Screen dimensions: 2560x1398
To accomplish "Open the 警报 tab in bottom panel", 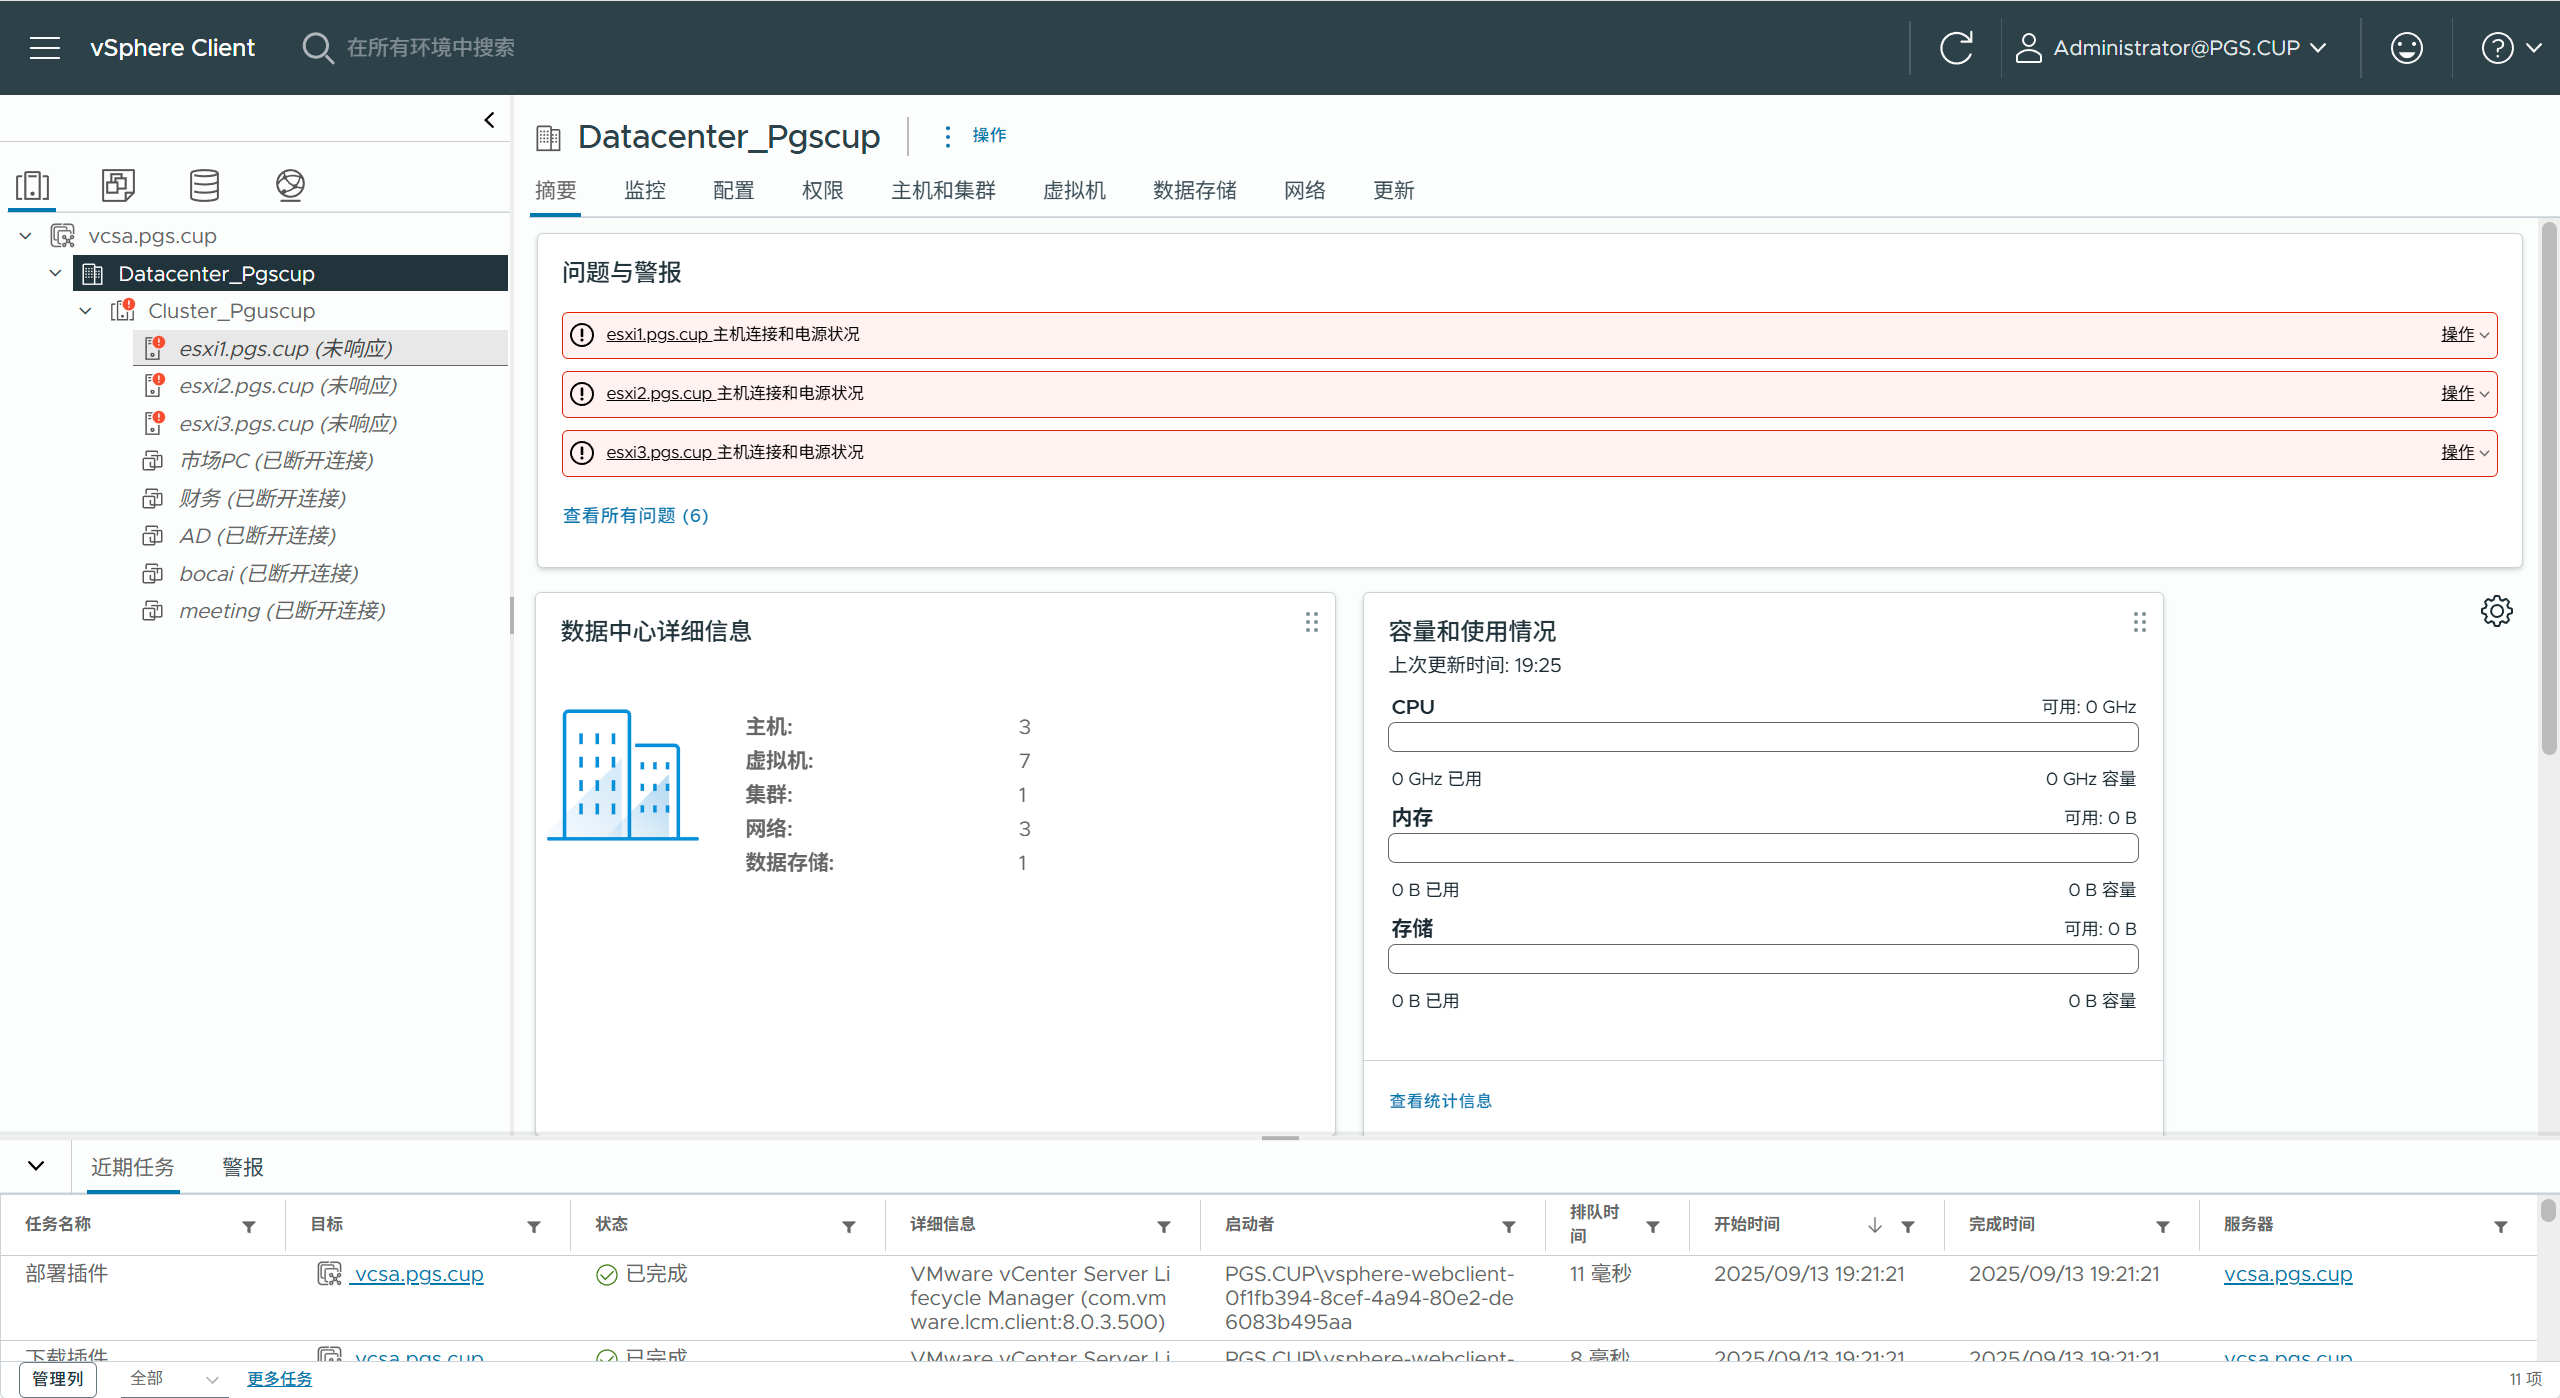I will 243,1167.
